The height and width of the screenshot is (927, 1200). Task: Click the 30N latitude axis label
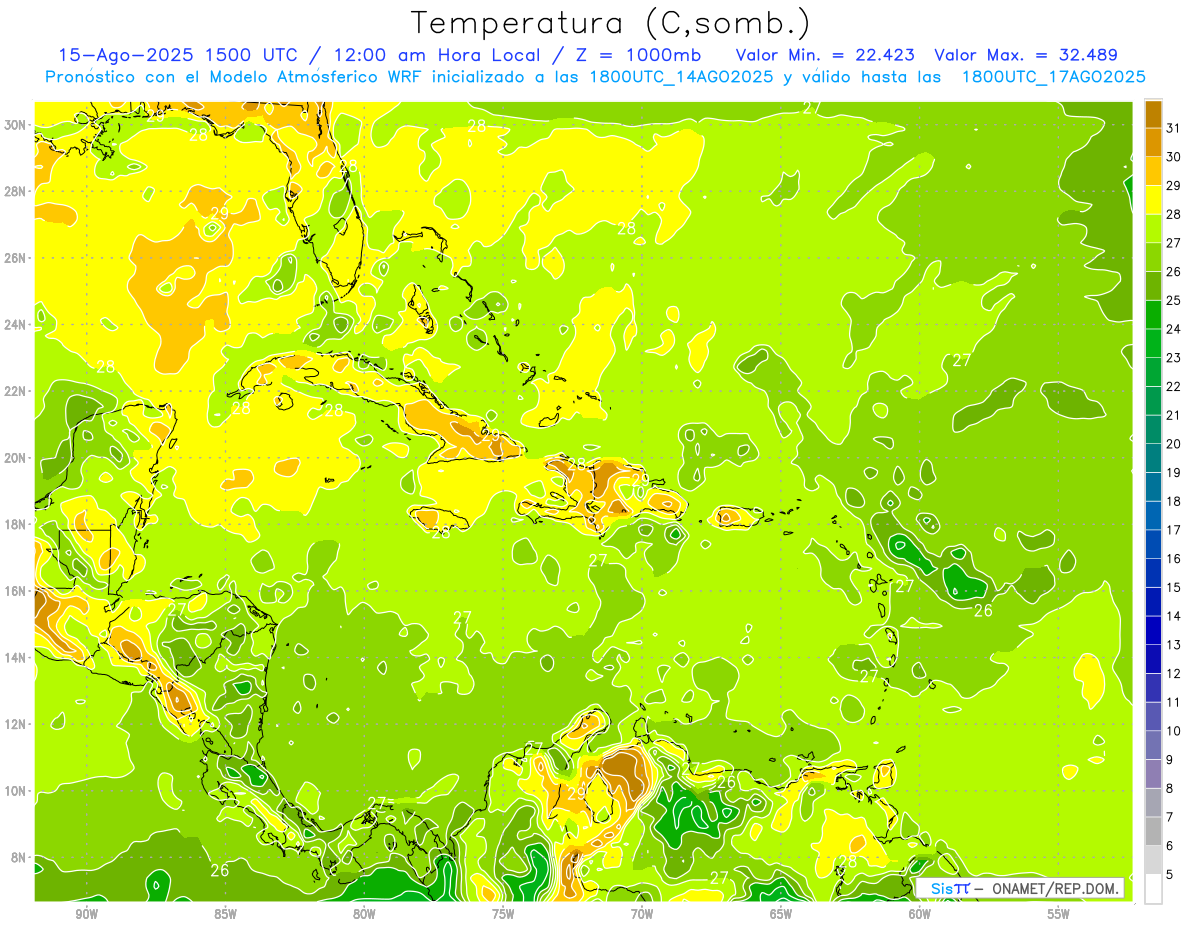tap(16, 125)
